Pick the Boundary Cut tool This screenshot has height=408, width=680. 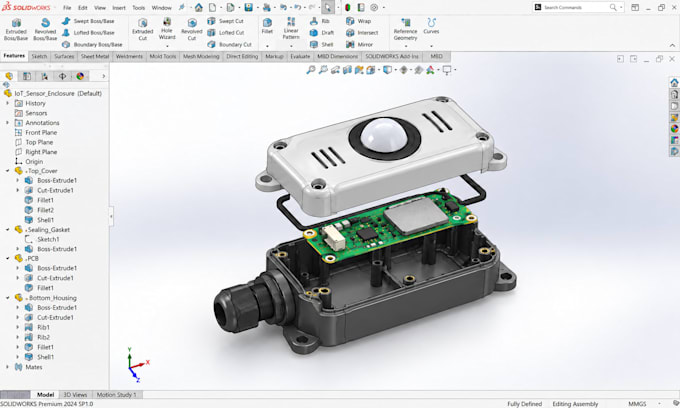[x=229, y=44]
